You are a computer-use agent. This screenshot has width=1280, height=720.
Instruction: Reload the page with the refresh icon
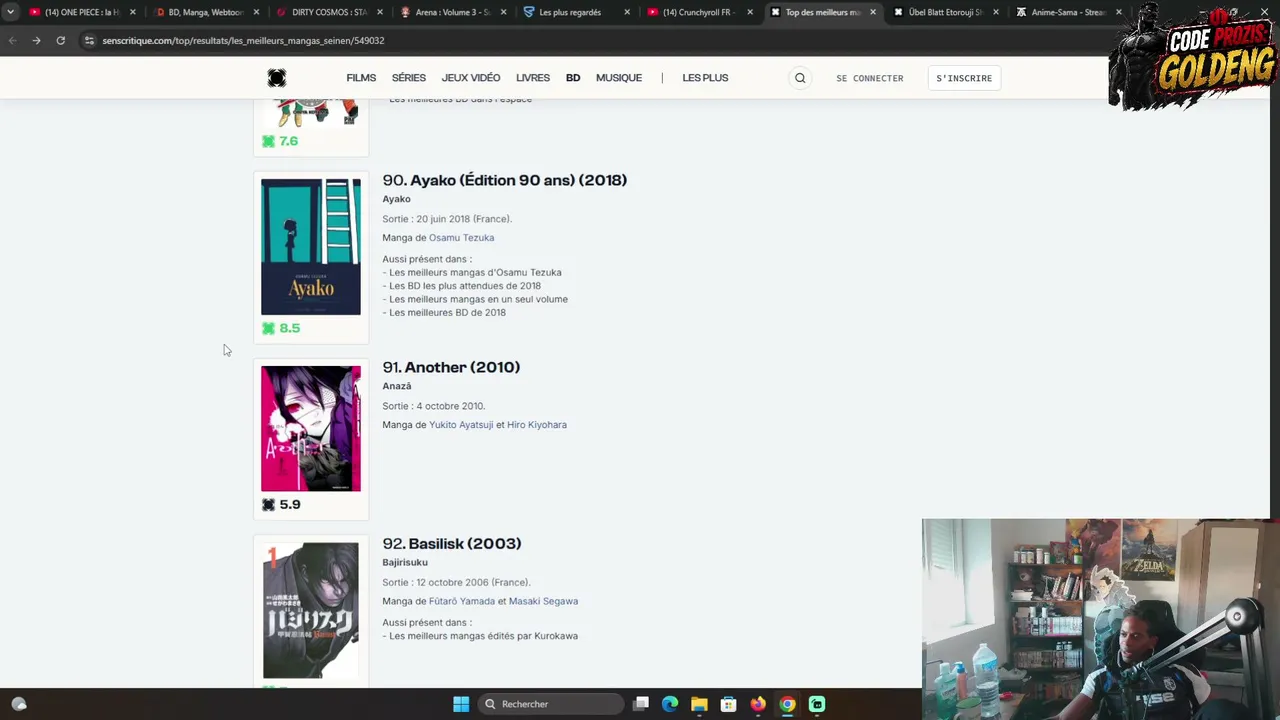pos(60,40)
